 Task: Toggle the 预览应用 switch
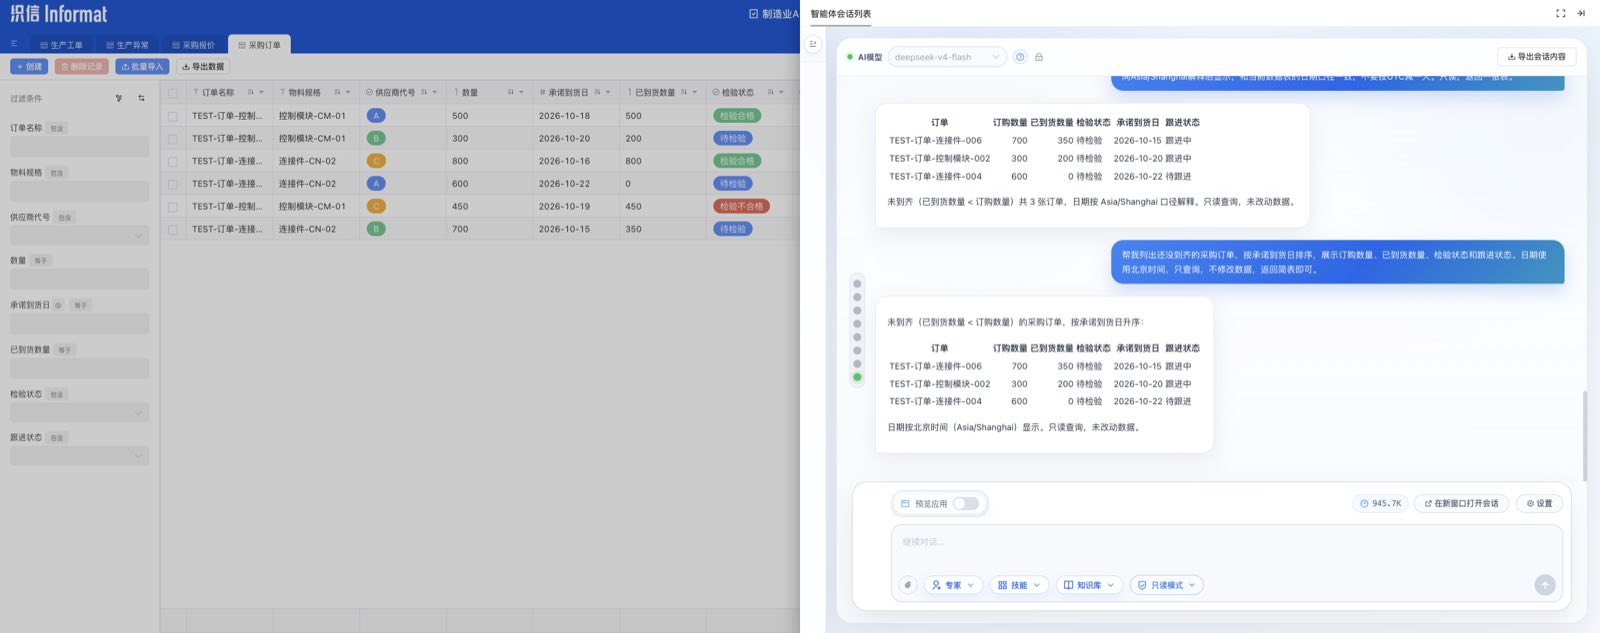(x=966, y=503)
